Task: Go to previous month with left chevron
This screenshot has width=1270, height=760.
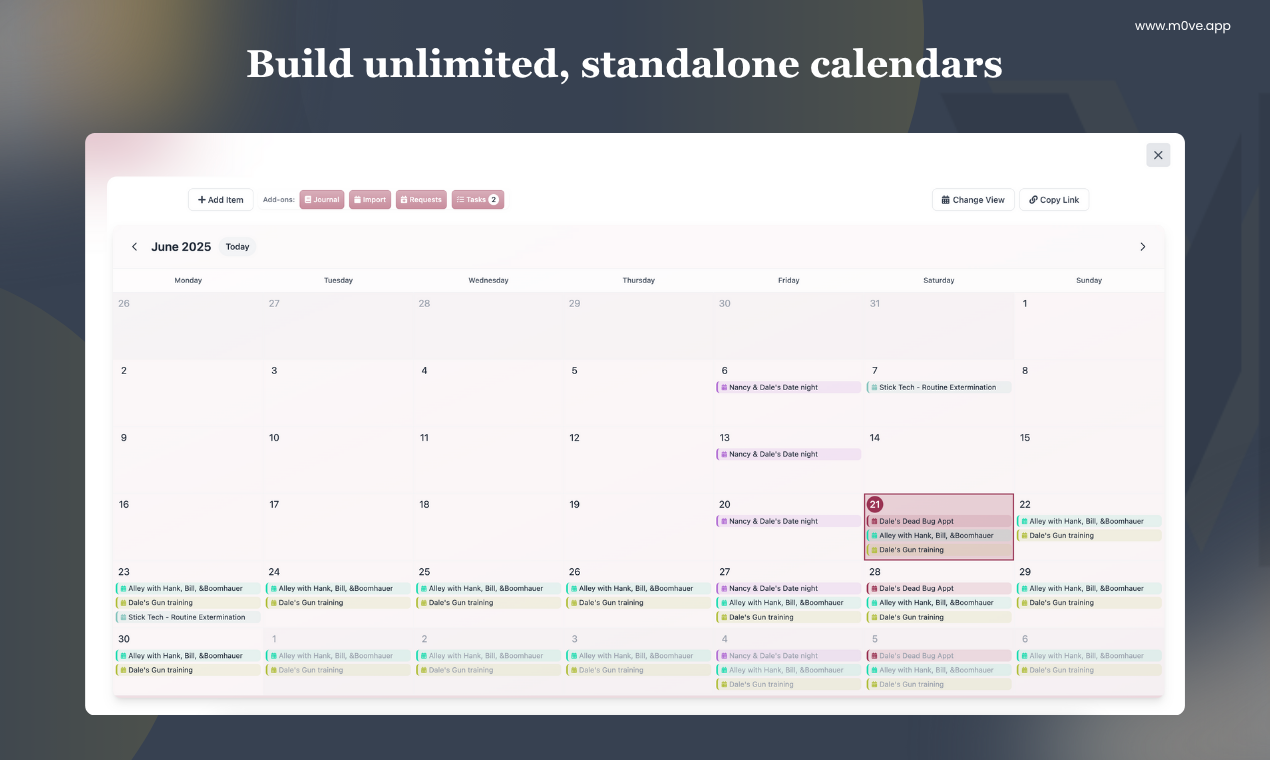Action: (x=134, y=247)
